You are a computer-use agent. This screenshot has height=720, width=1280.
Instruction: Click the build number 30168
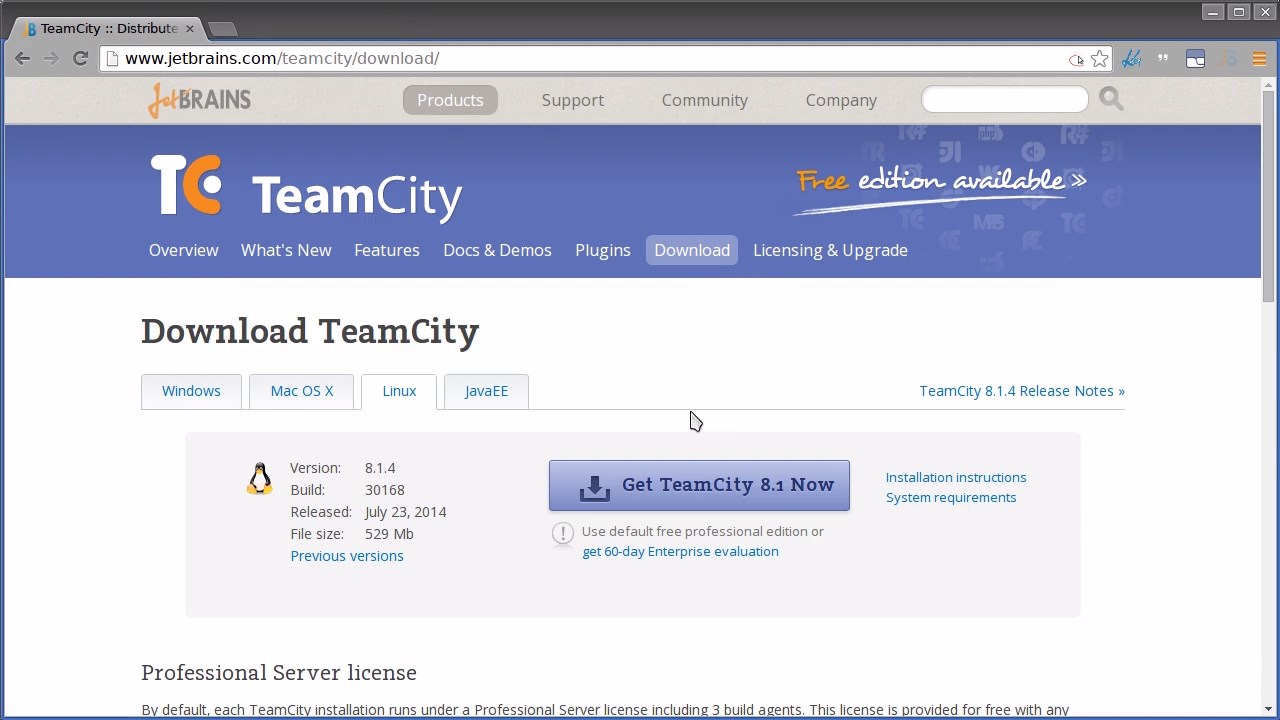[385, 490]
